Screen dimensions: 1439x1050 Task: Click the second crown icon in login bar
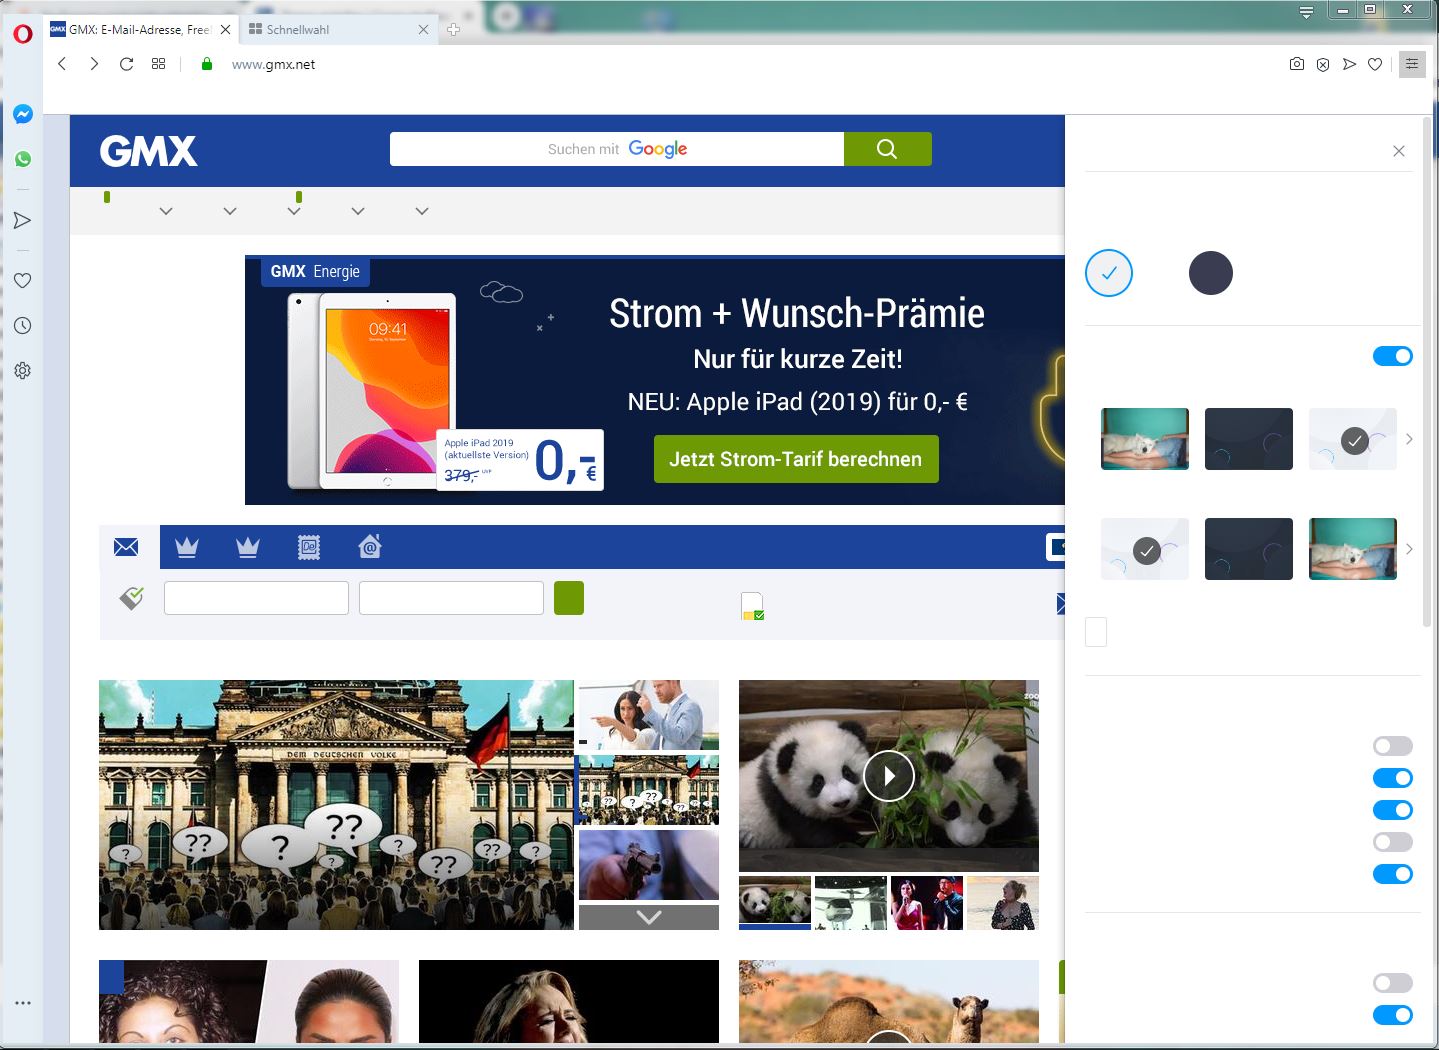(x=248, y=547)
